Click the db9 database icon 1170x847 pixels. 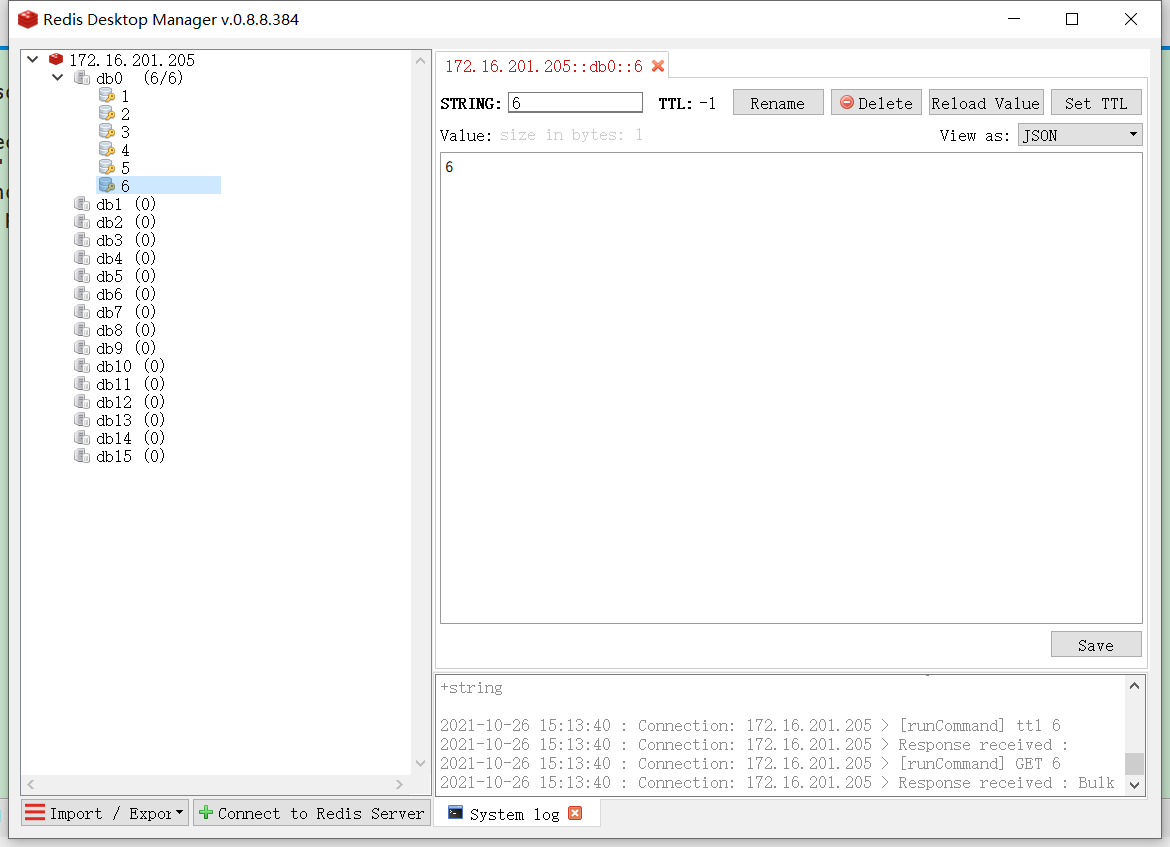[x=82, y=348]
